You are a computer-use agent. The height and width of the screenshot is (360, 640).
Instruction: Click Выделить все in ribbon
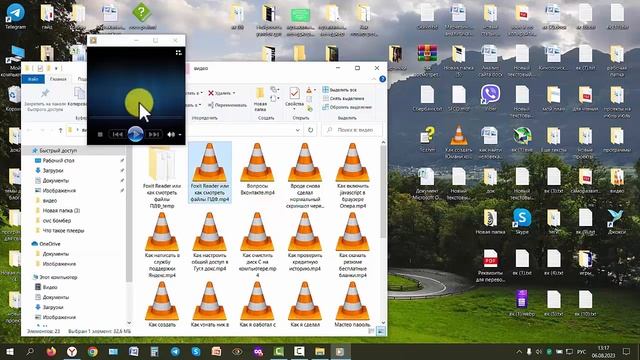[339, 89]
